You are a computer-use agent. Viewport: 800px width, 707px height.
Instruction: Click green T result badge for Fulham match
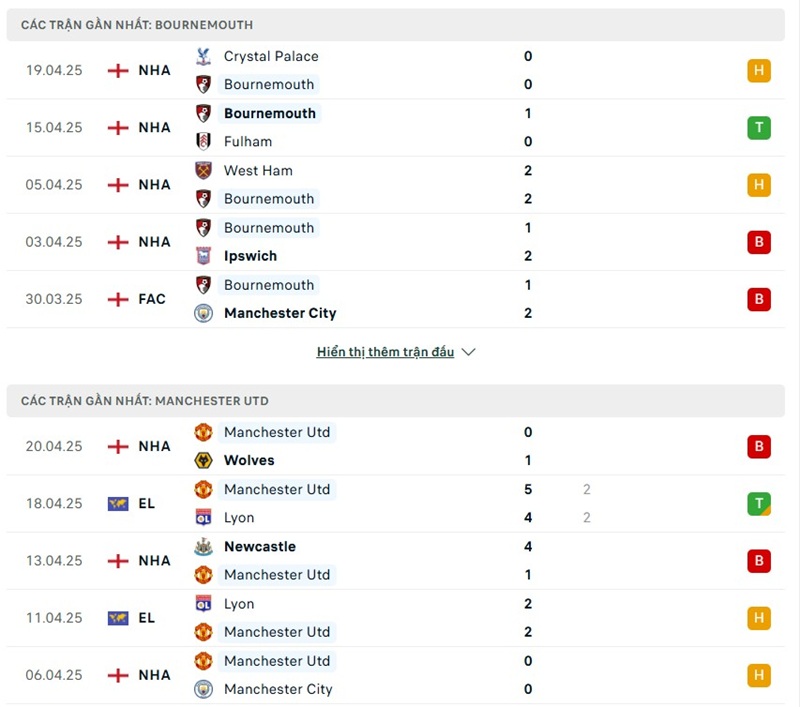click(759, 128)
